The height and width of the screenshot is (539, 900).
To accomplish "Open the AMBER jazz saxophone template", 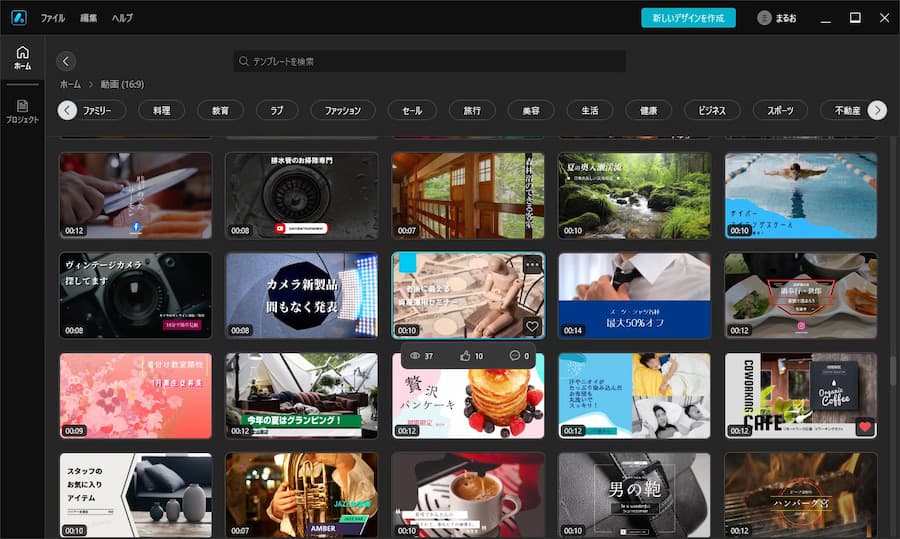I will pyautogui.click(x=302, y=495).
